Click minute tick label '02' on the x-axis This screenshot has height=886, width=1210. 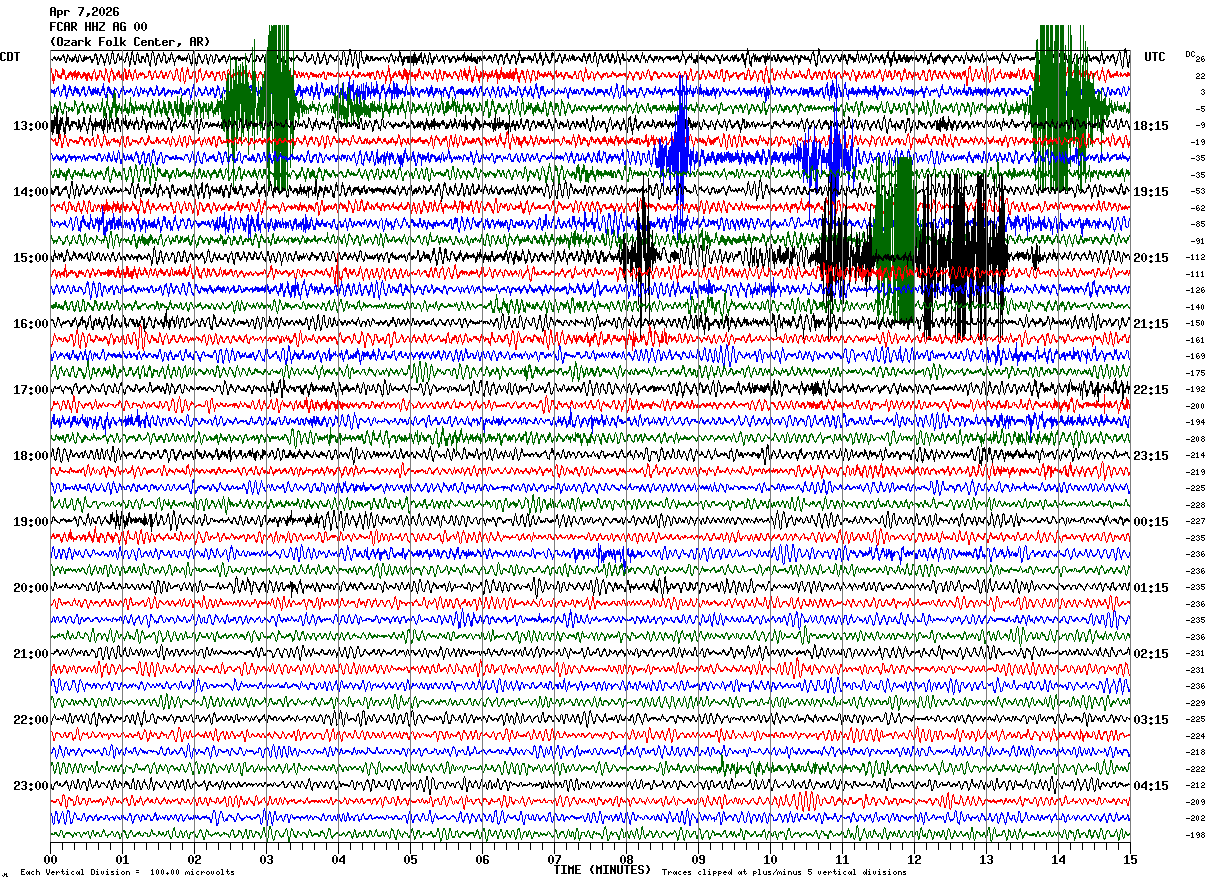tap(195, 859)
